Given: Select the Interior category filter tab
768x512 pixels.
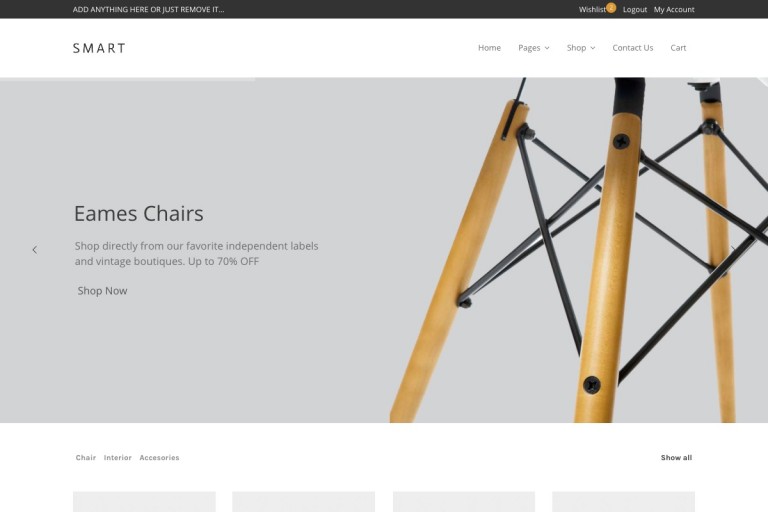Looking at the screenshot, I should (118, 458).
